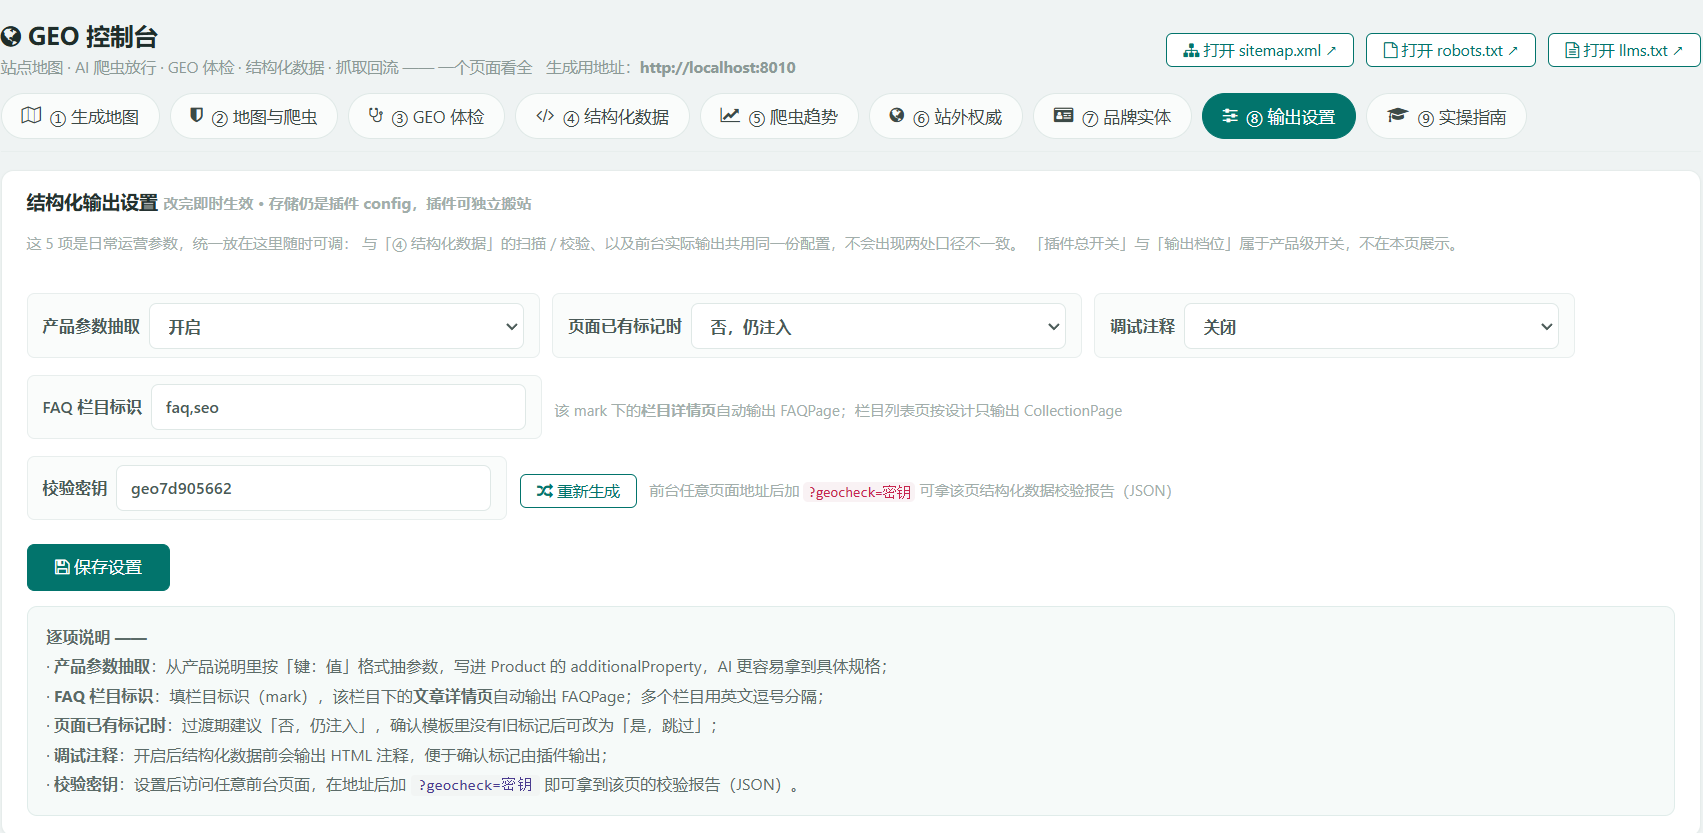1703x833 pixels.
Task: Click the floppy disk icon in 保存设置
Action: point(62,567)
